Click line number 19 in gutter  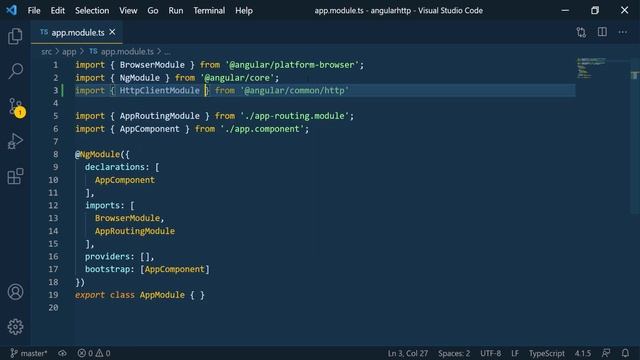click(x=53, y=295)
